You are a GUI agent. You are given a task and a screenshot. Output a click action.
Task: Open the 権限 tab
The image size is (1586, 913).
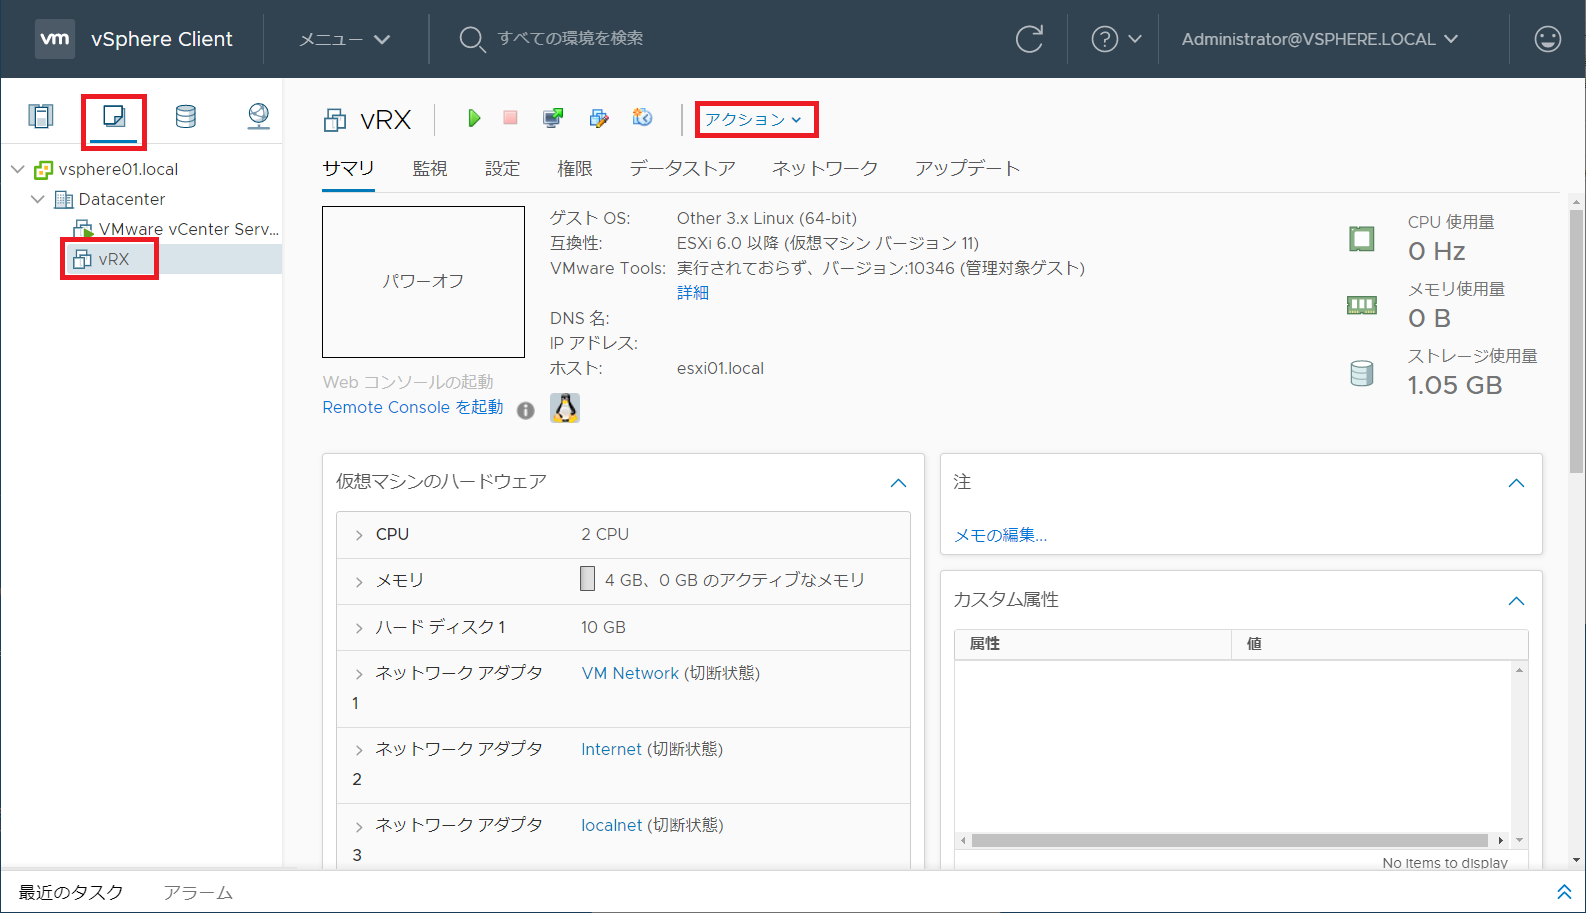575,168
